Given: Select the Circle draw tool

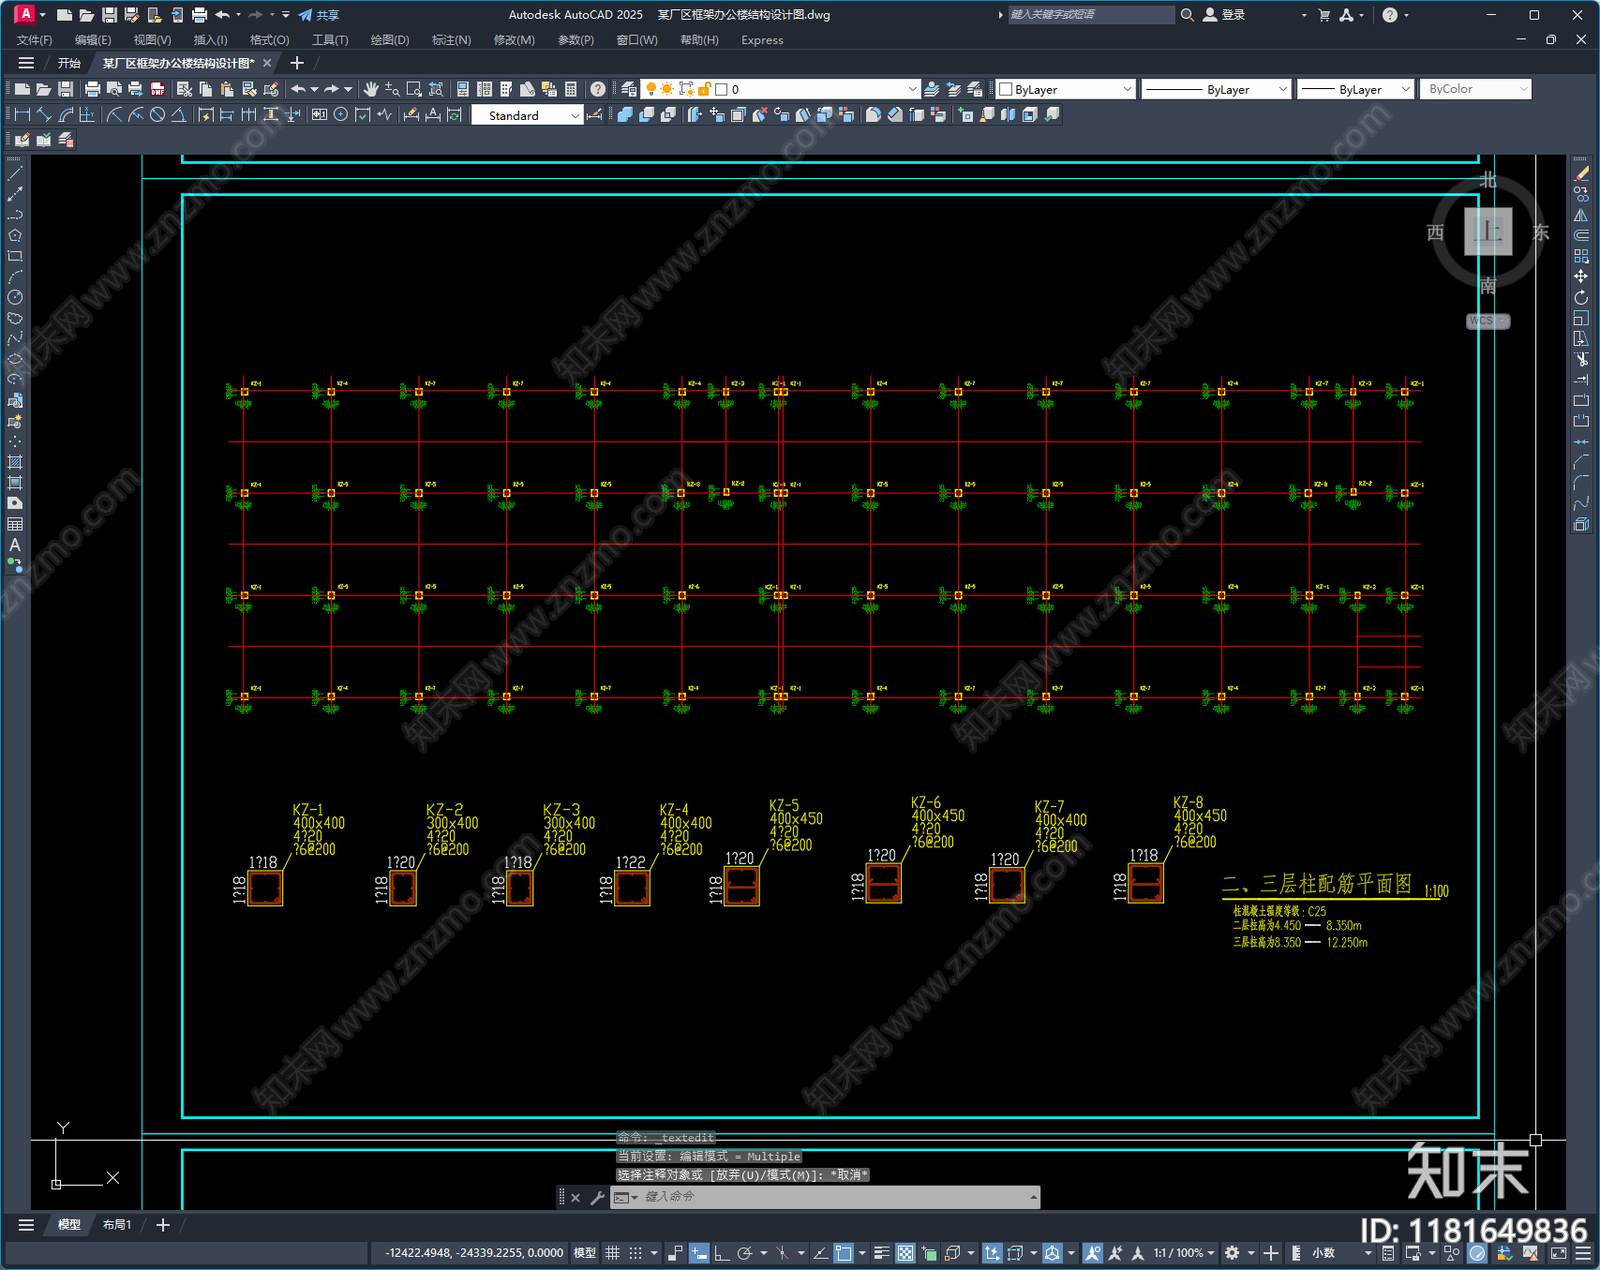Looking at the screenshot, I should click(x=15, y=297).
